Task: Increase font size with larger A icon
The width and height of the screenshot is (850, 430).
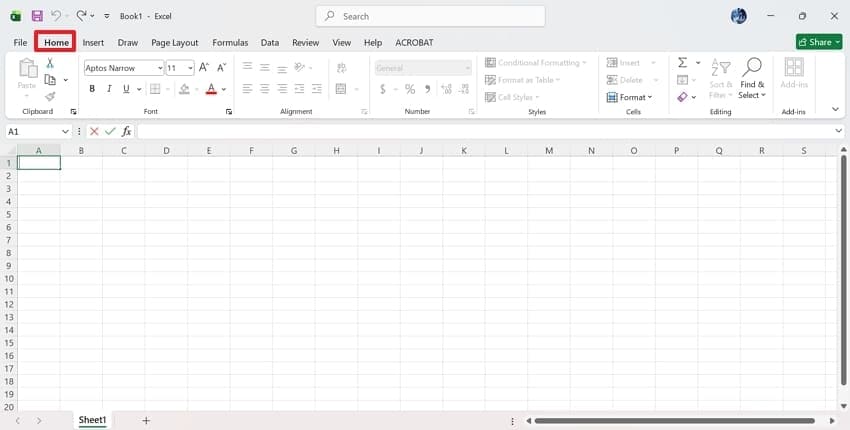Action: point(204,68)
